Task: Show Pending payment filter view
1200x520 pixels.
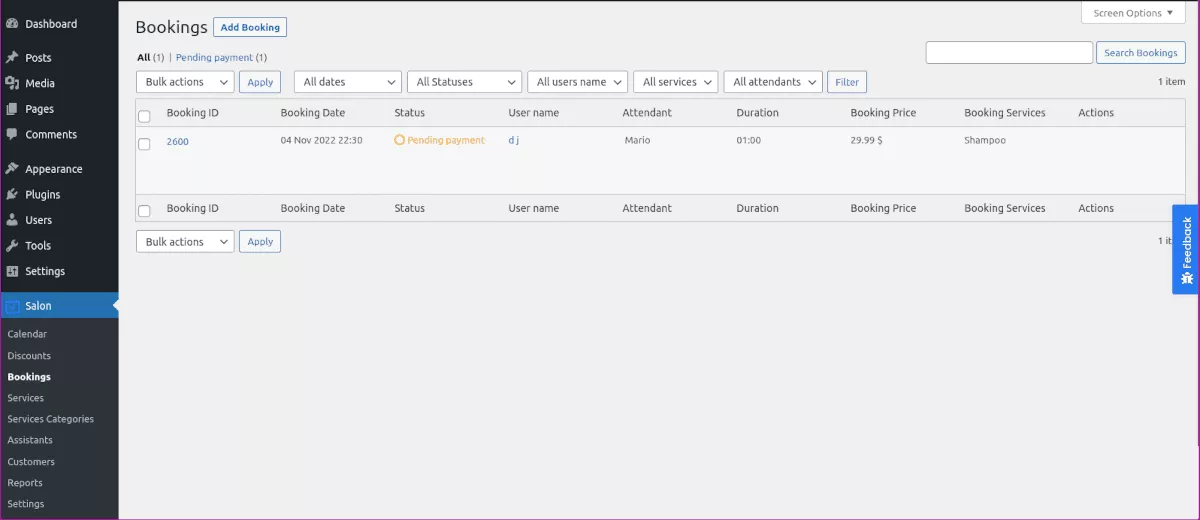Action: pos(214,58)
